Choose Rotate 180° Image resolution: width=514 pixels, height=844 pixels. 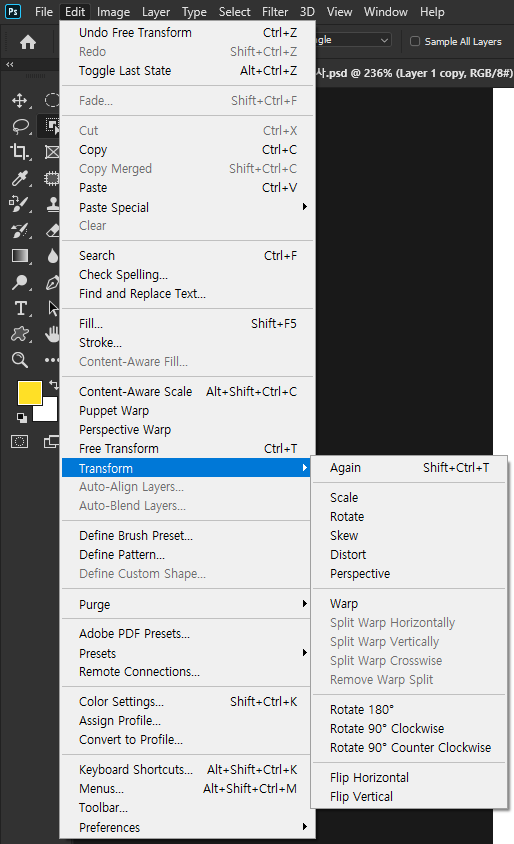click(x=409, y=709)
